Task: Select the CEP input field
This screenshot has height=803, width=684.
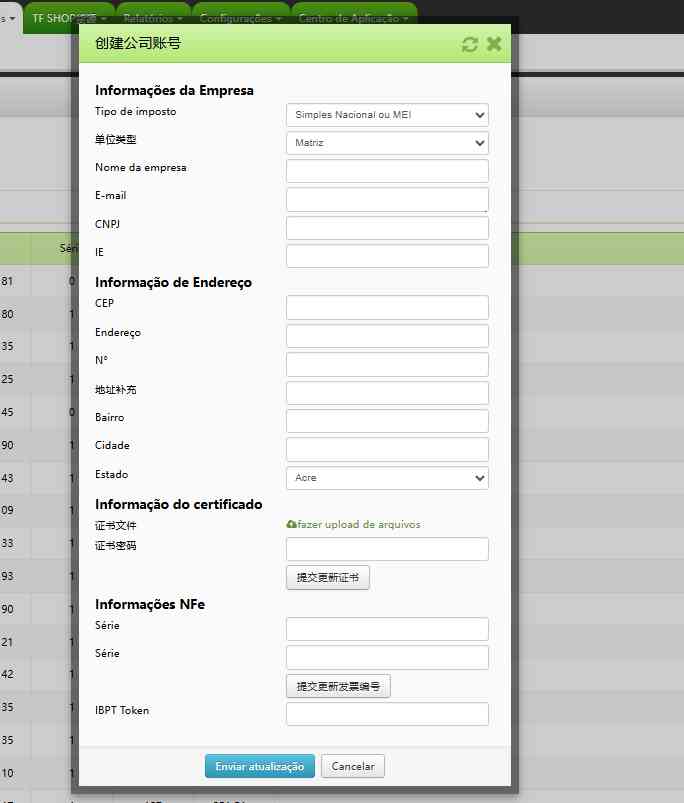Action: click(x=387, y=307)
